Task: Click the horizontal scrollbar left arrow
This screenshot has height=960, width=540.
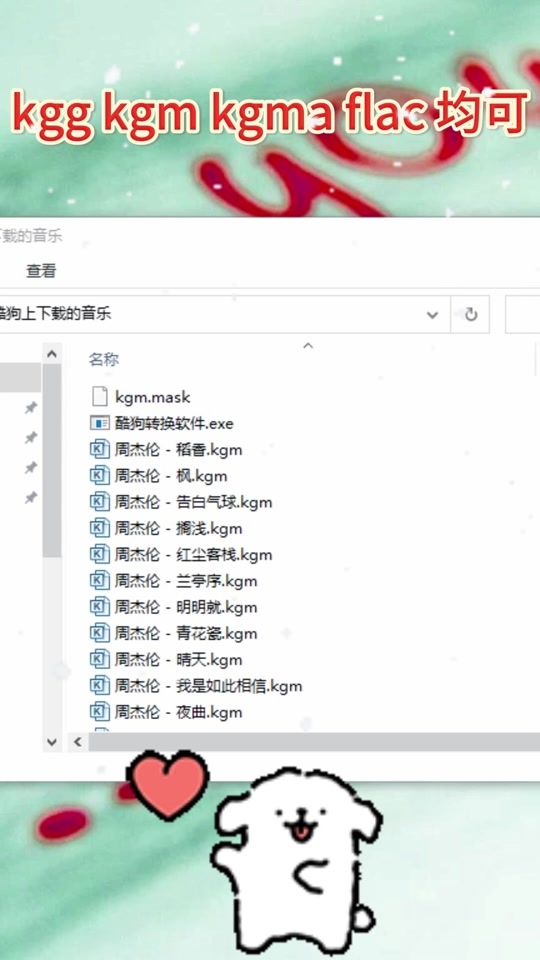Action: (78, 742)
